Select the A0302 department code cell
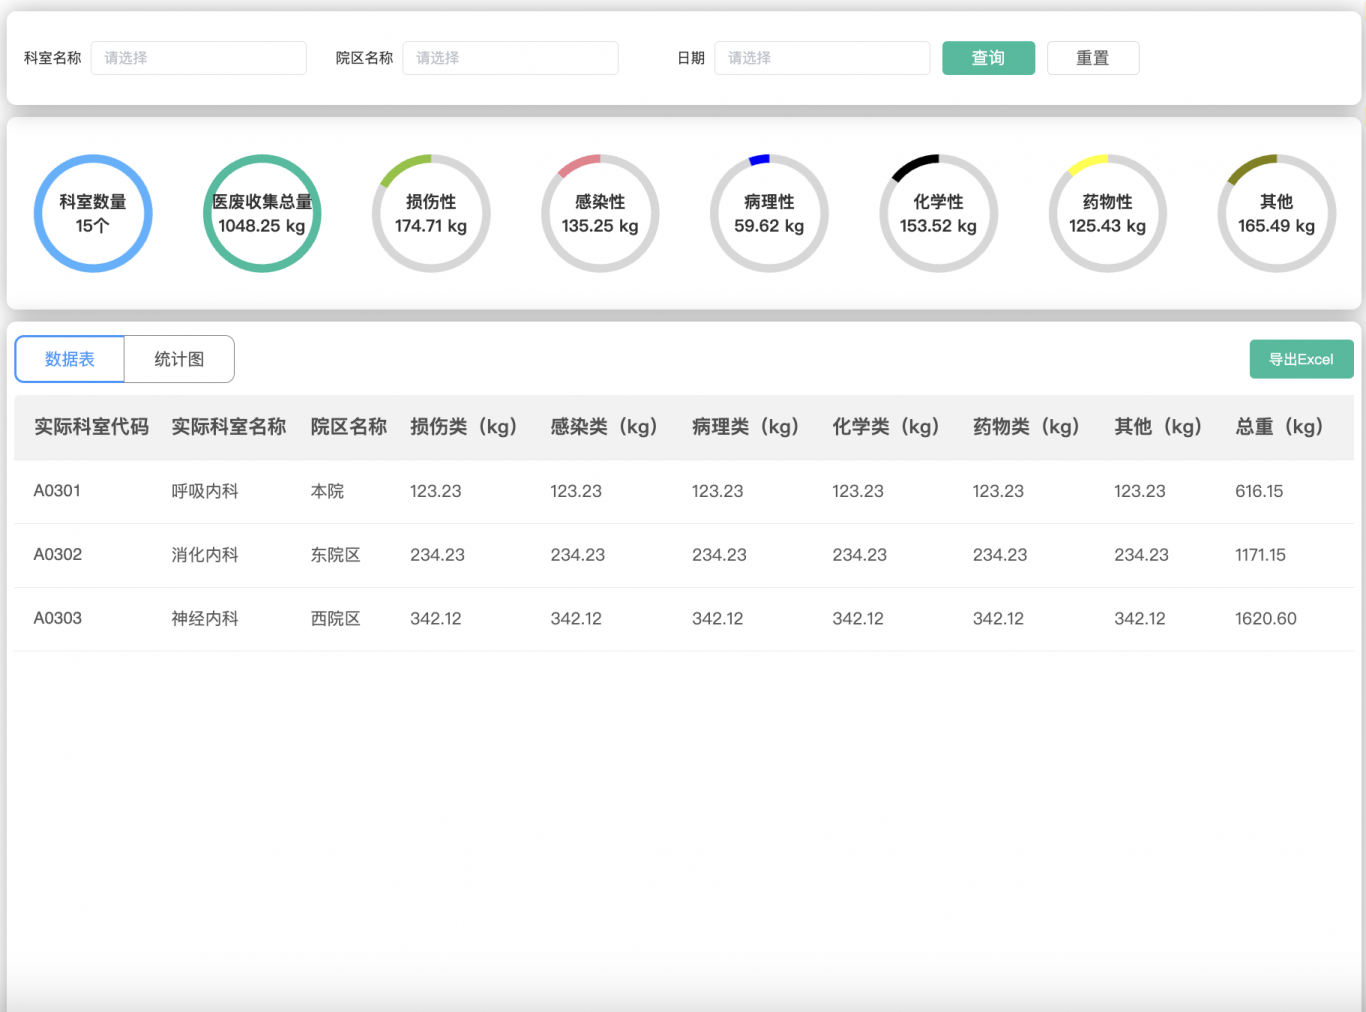 pos(58,555)
